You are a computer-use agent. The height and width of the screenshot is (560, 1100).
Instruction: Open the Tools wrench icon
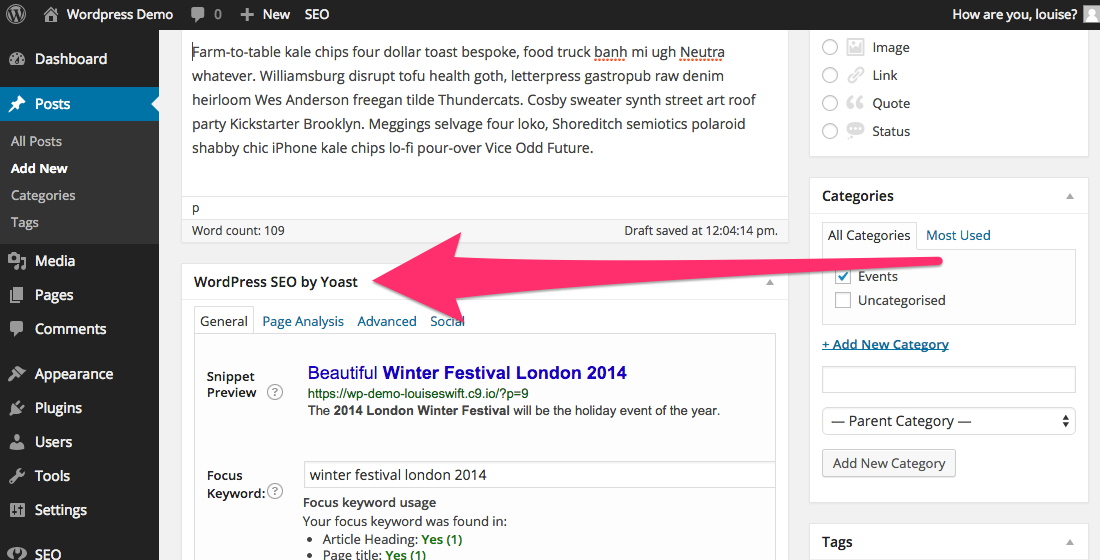pyautogui.click(x=17, y=476)
